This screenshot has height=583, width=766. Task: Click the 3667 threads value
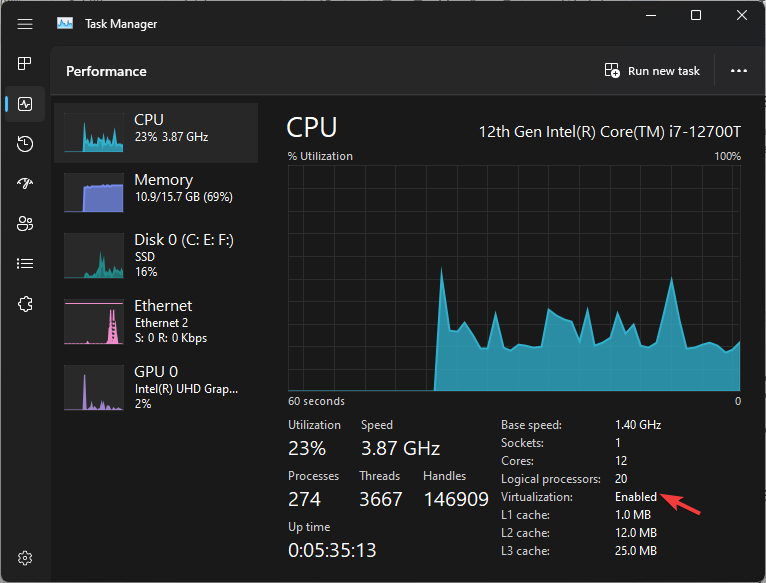pos(381,499)
